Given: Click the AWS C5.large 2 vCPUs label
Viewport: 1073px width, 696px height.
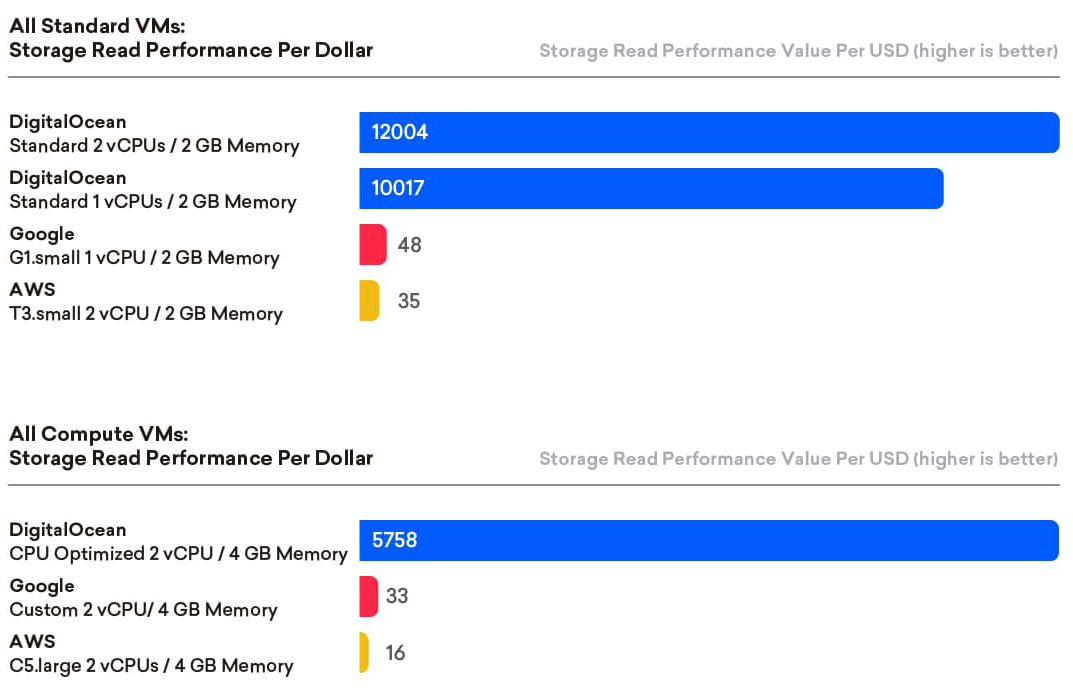Looking at the screenshot, I should click(151, 654).
